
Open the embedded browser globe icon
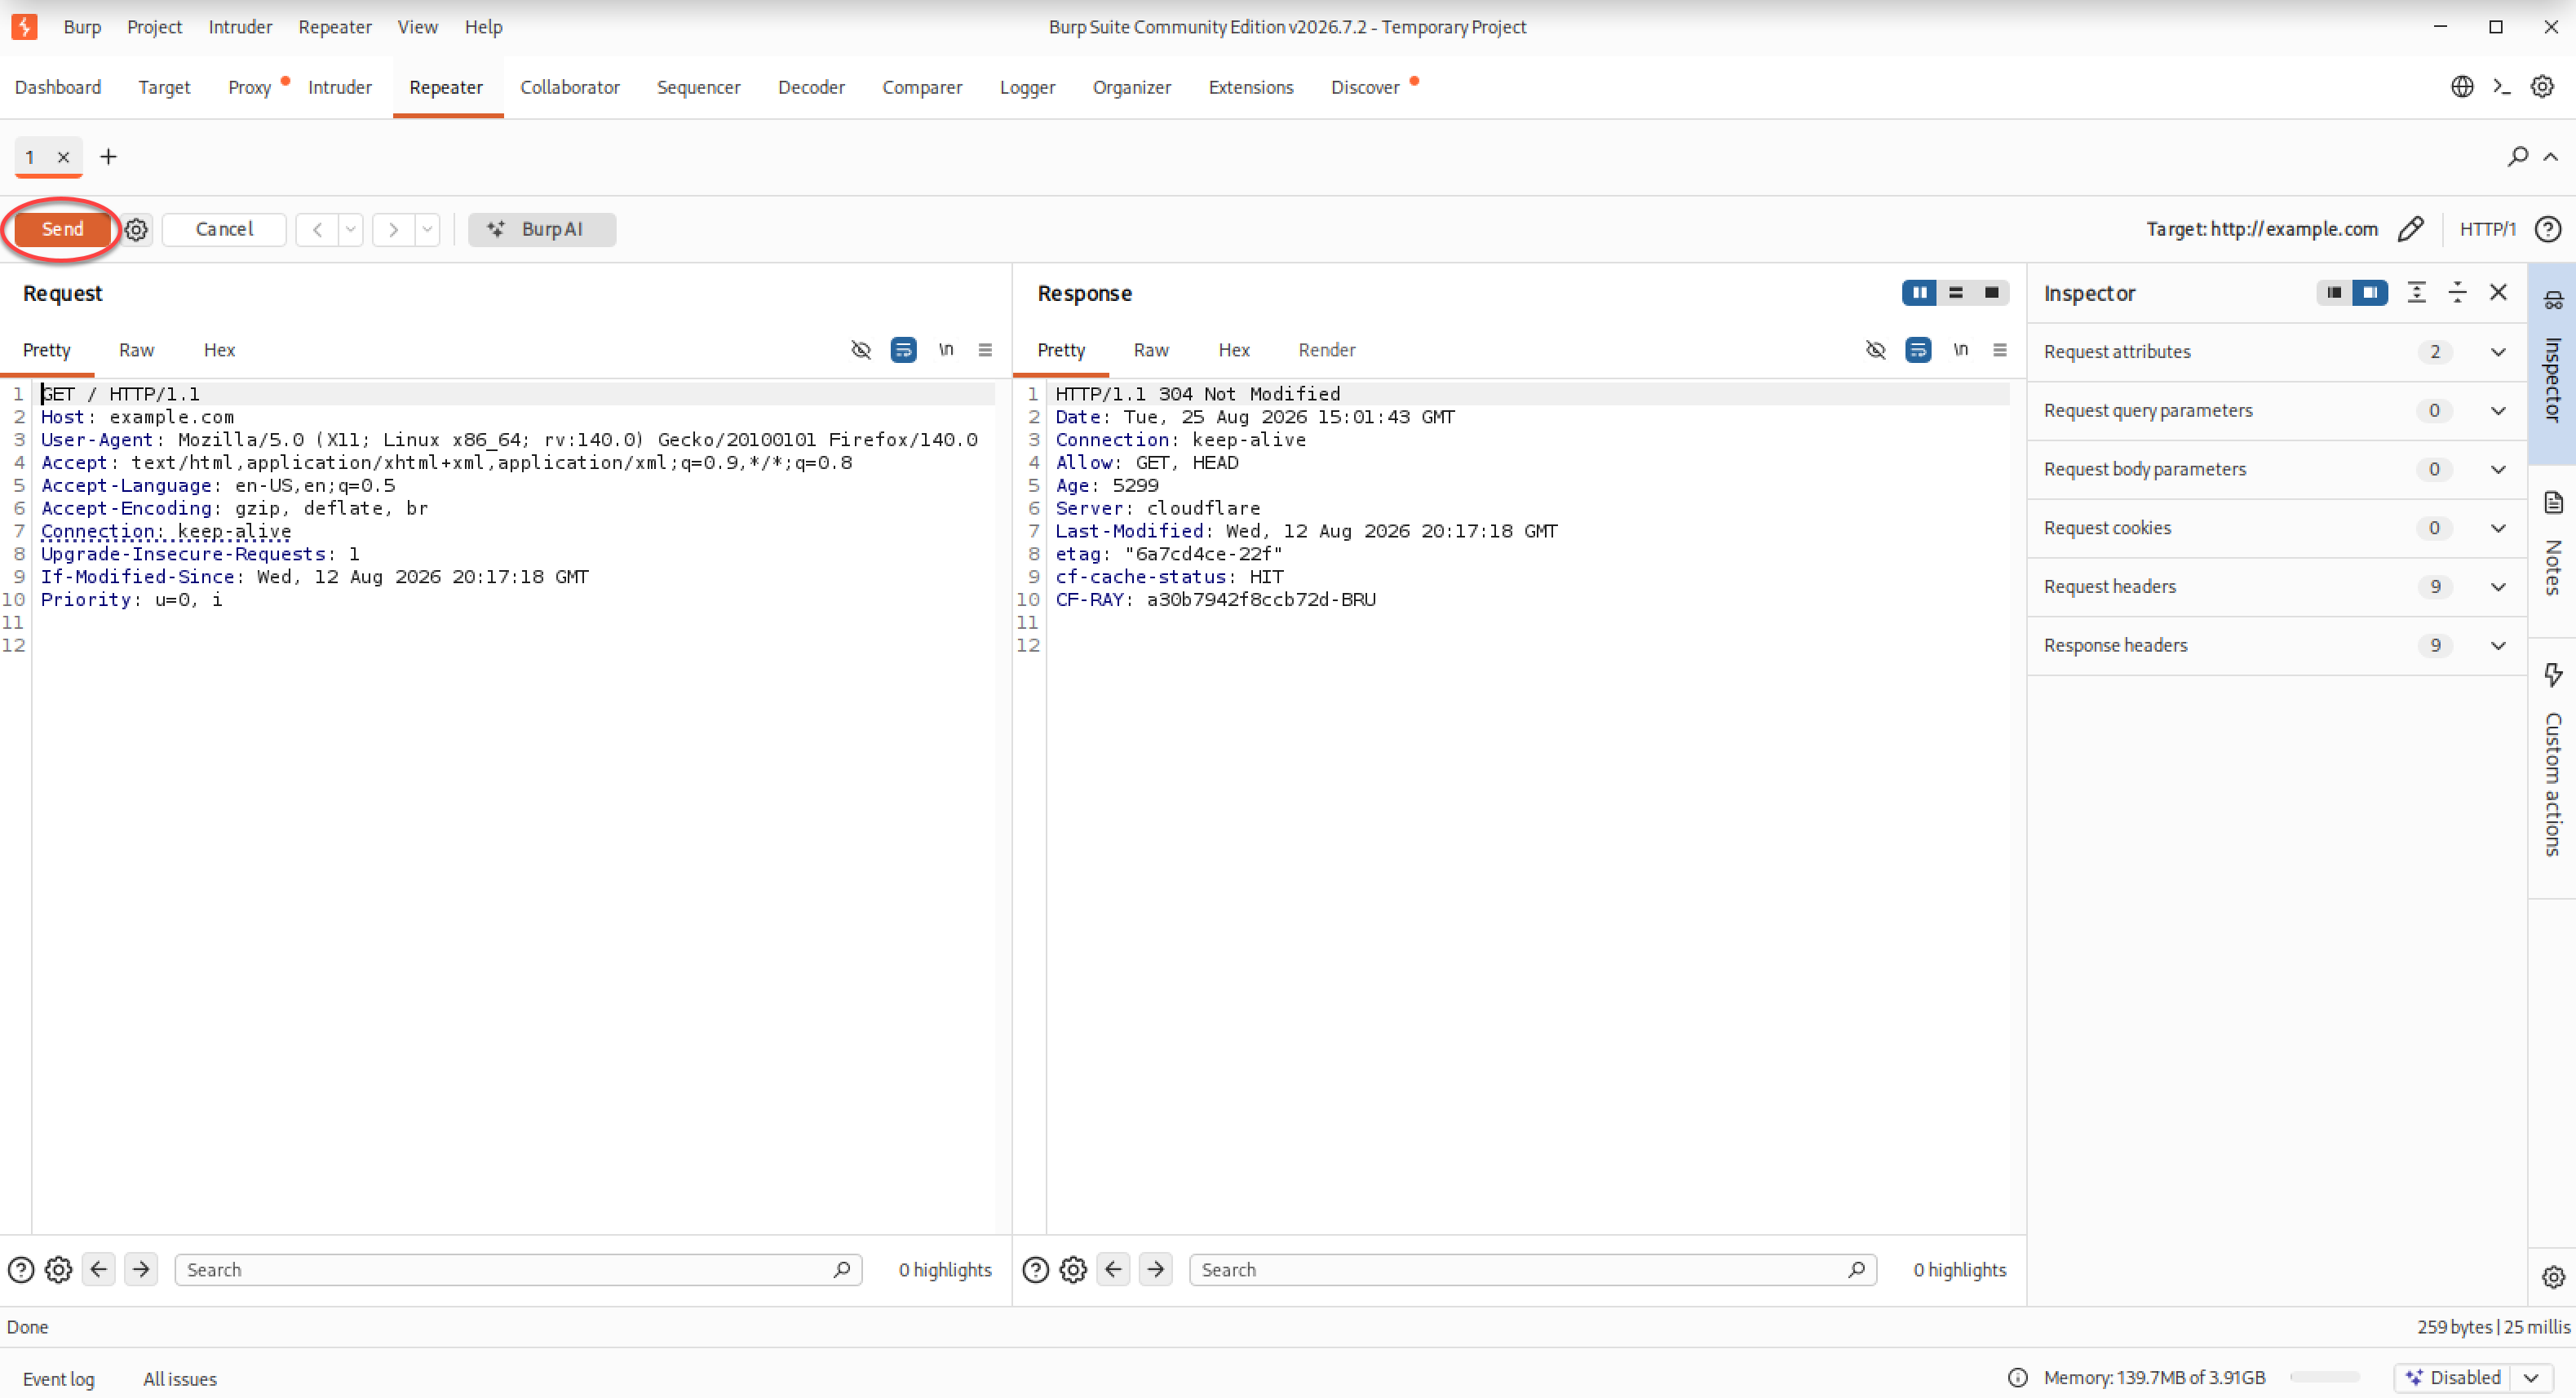coord(2462,87)
